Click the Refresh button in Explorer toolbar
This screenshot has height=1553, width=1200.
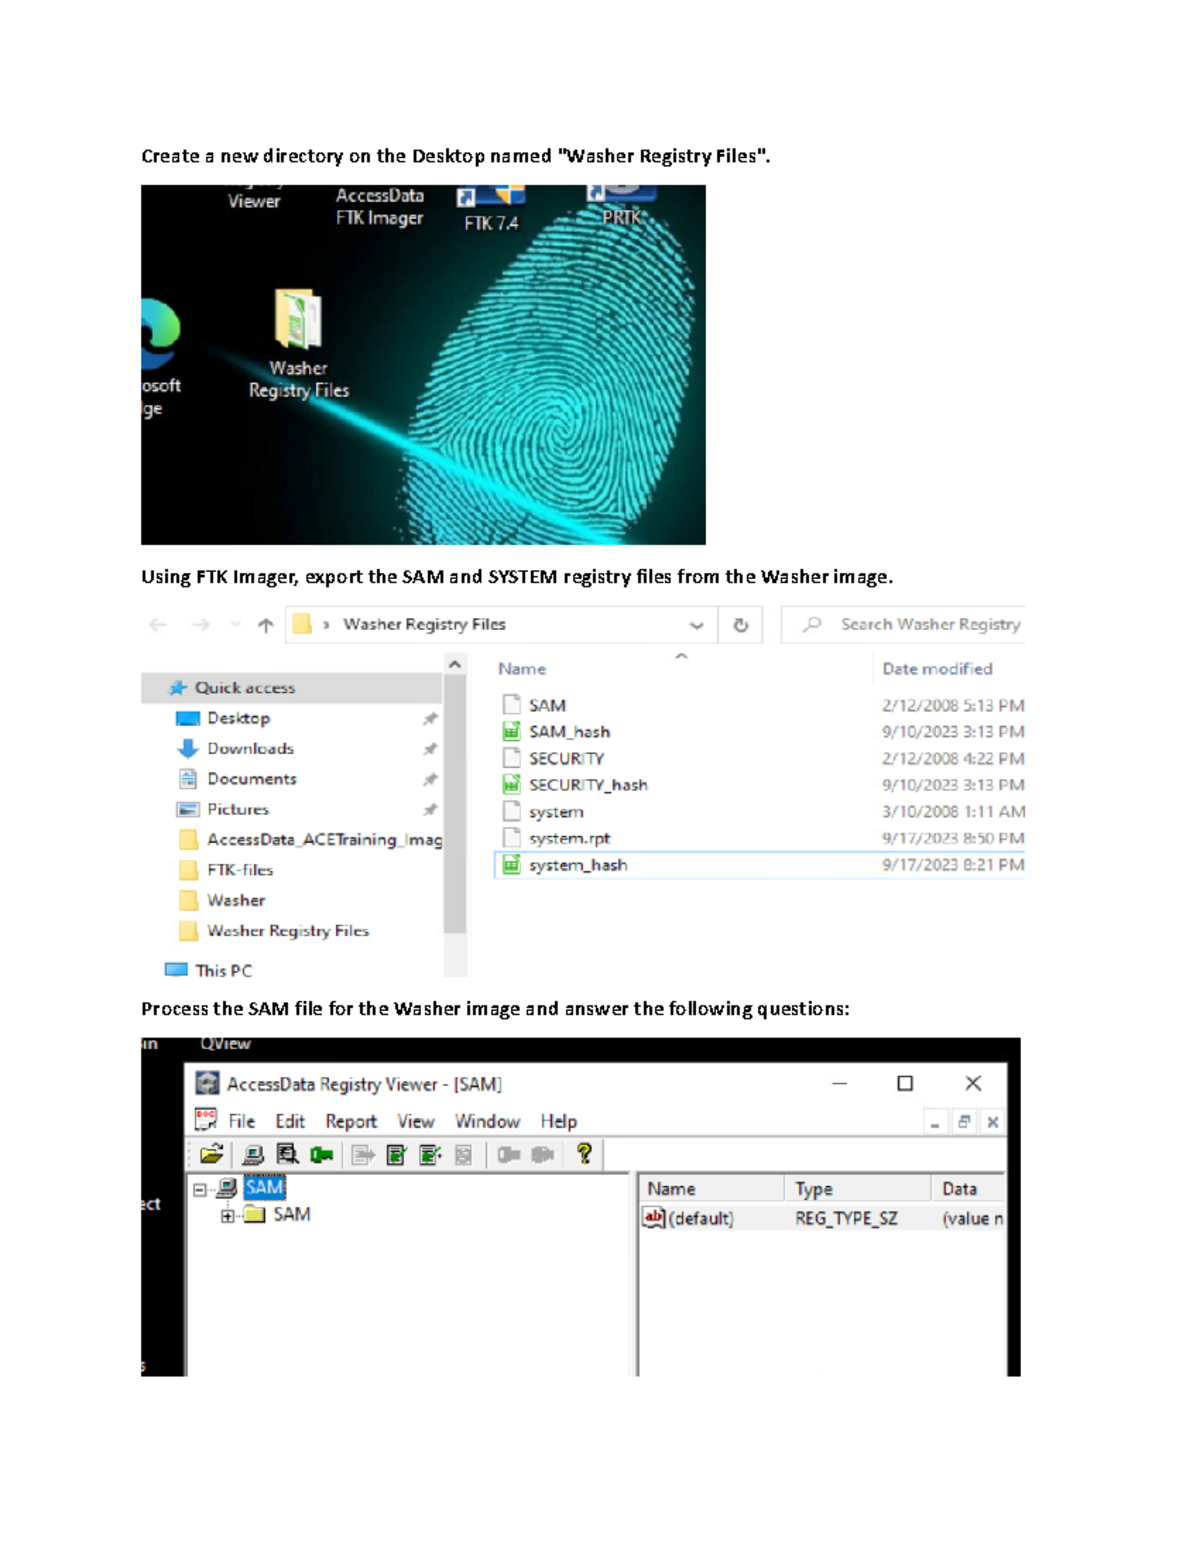pyautogui.click(x=740, y=623)
